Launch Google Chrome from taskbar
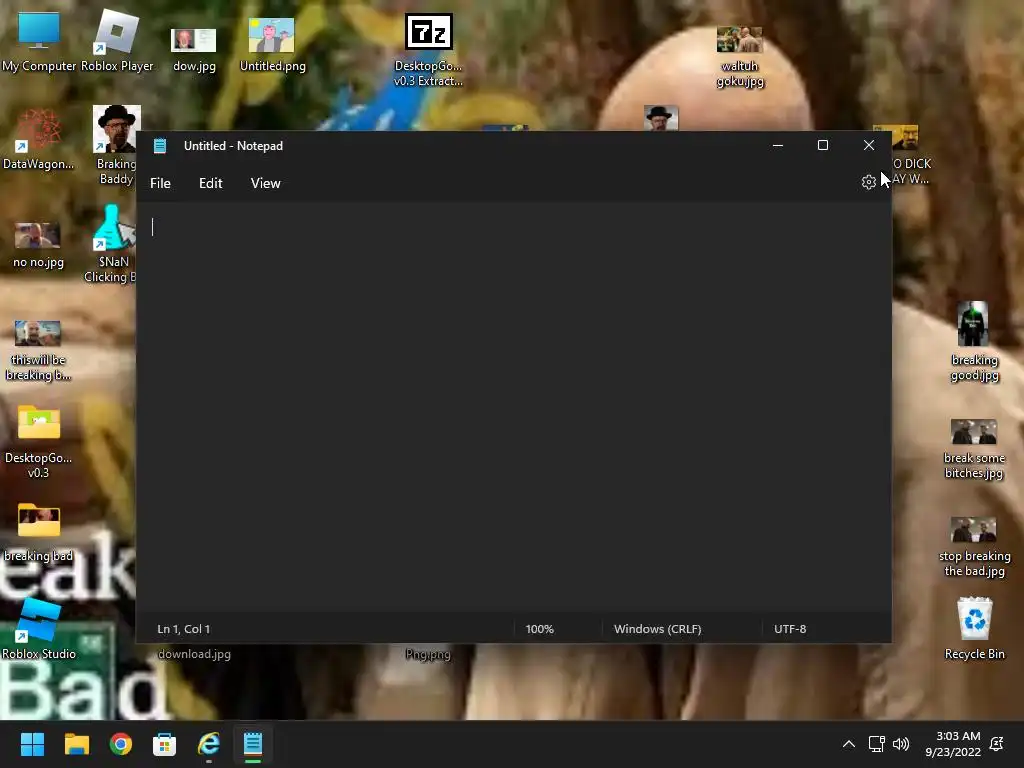Screen dimensions: 1024x768 tap(121, 744)
